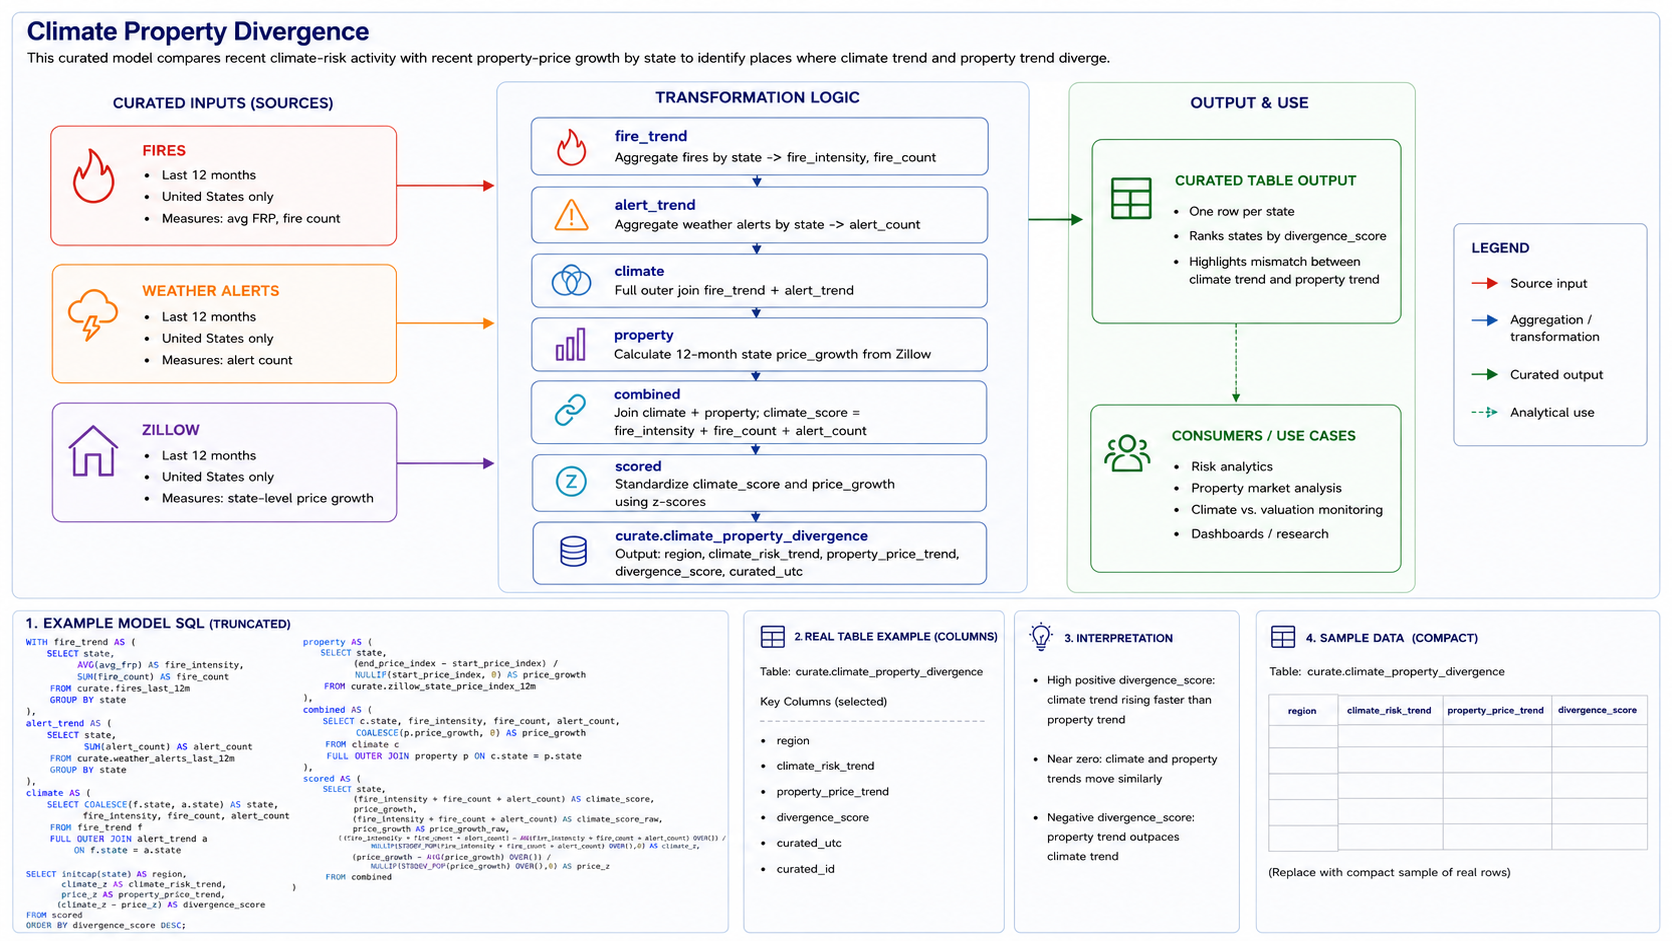
Task: Select 'Measures: alert count' bullet
Action: coord(227,360)
